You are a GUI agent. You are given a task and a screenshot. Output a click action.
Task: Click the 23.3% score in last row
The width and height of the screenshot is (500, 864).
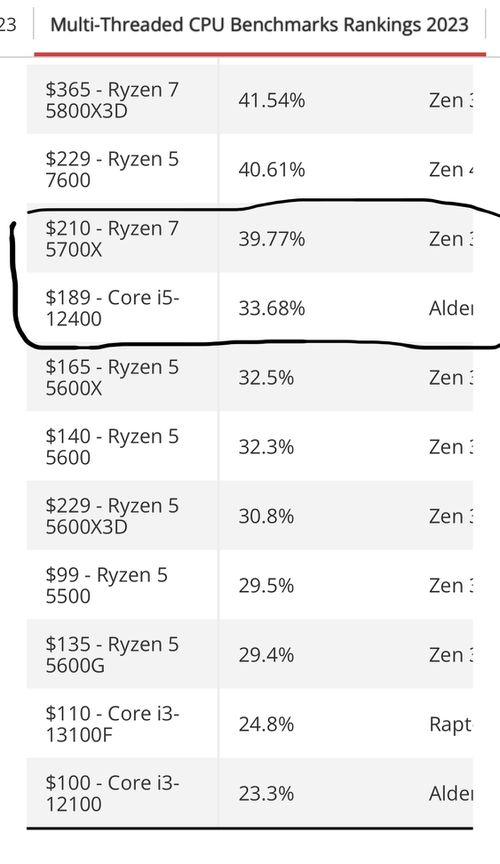point(266,793)
